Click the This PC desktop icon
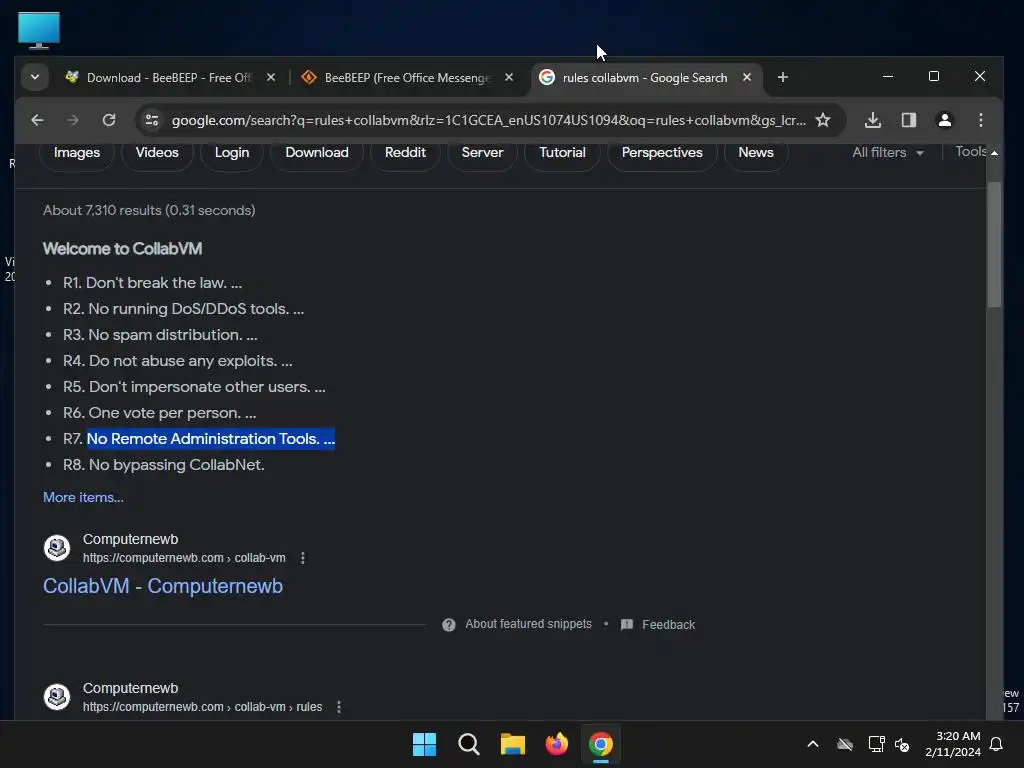Screen dimensions: 1024x768 coord(39,30)
